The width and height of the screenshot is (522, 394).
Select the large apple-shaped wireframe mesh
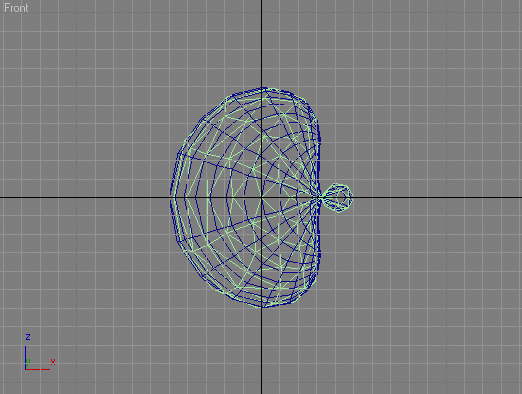pos(246,197)
